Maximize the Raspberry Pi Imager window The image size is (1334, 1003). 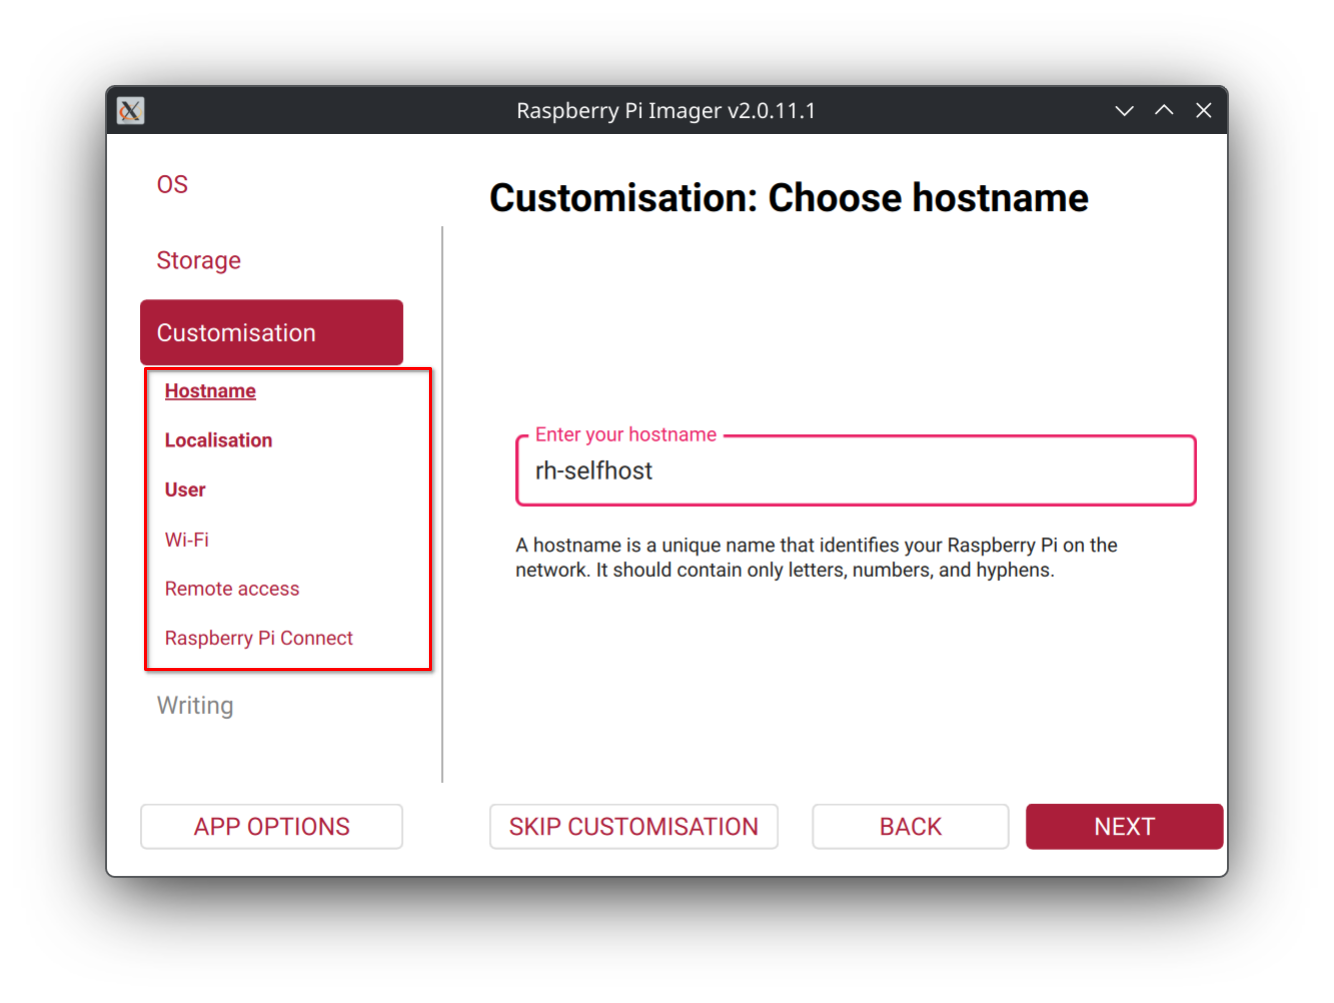(x=1164, y=110)
